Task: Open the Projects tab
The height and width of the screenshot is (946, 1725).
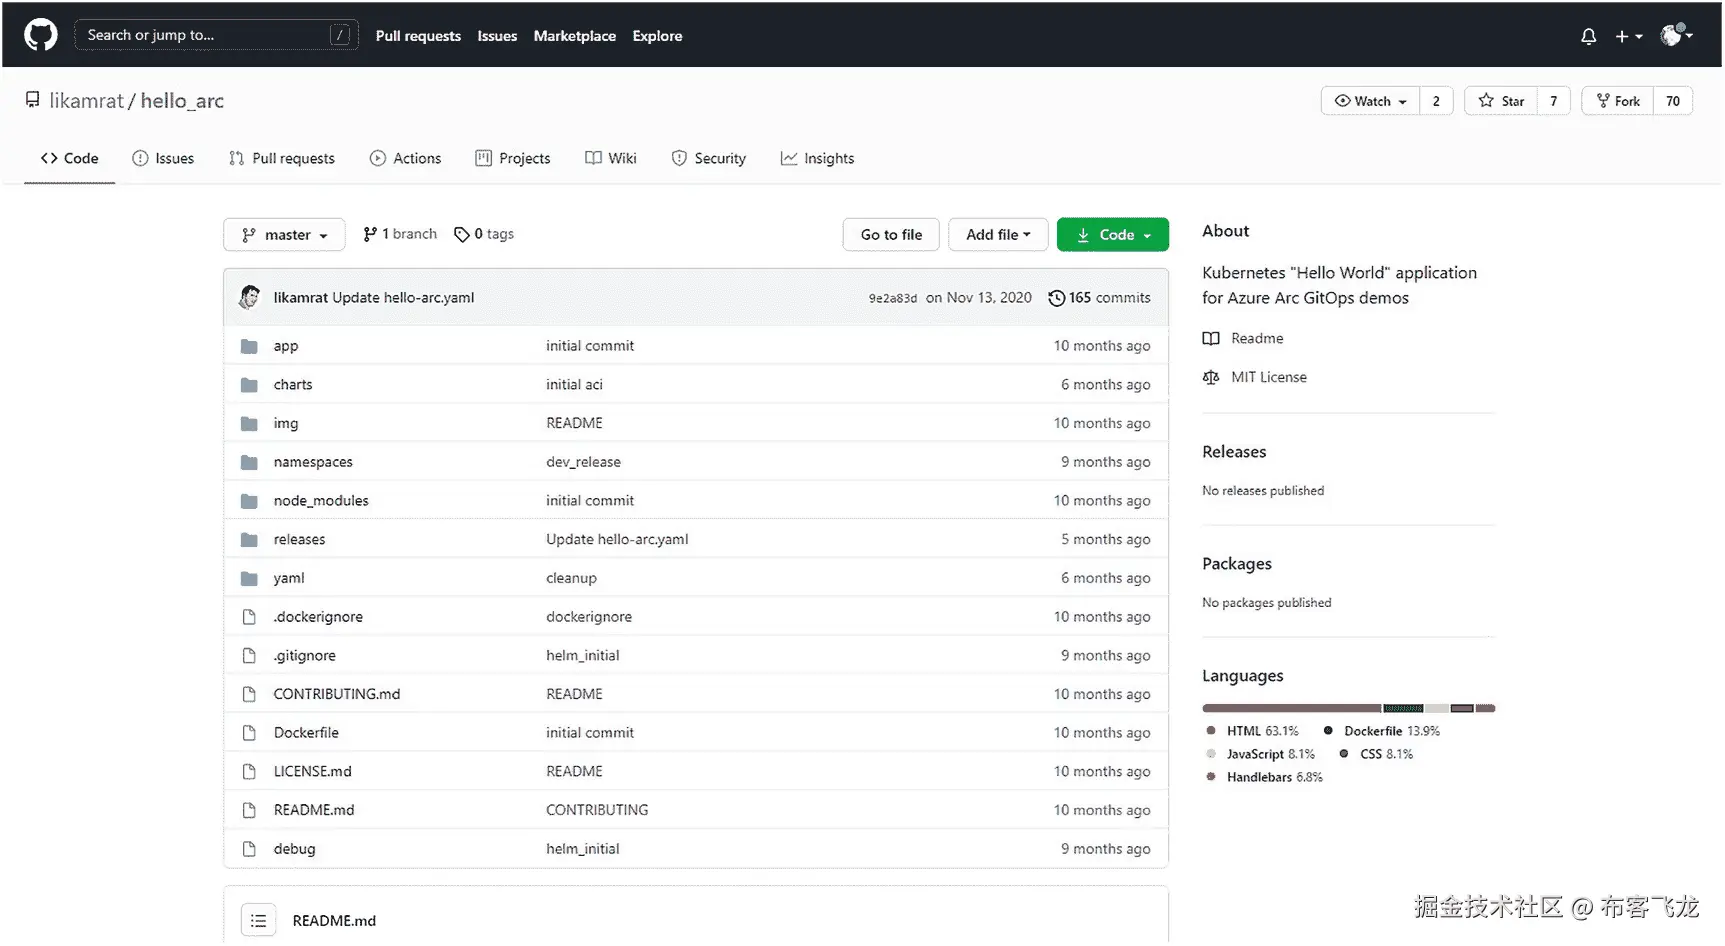Action: click(513, 158)
